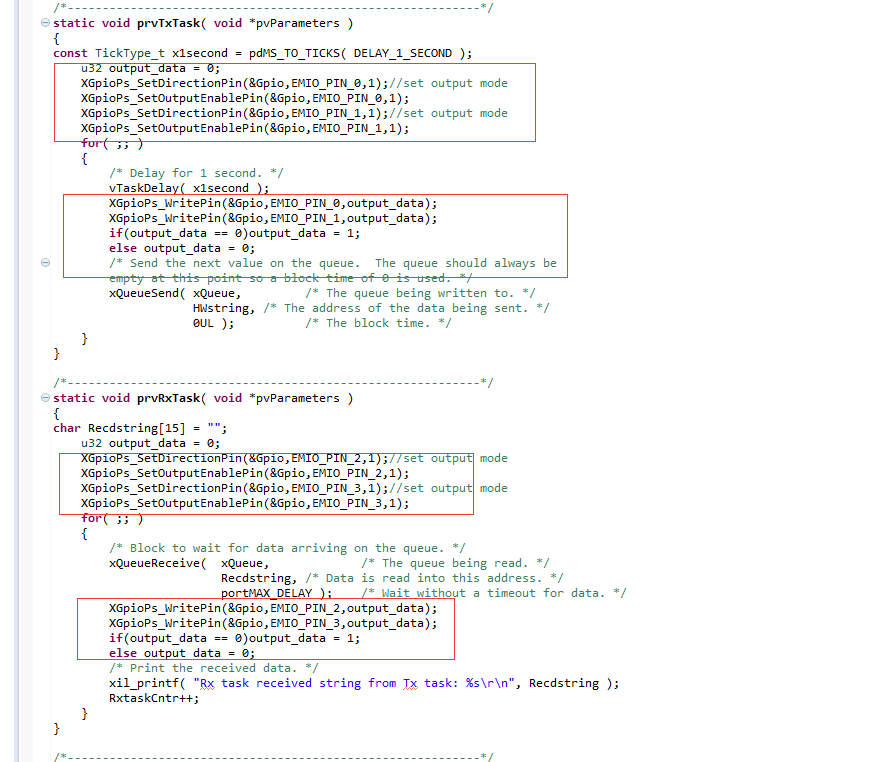870x762 pixels.
Task: Click 'xQueueReceive(' call
Action: 158,563
